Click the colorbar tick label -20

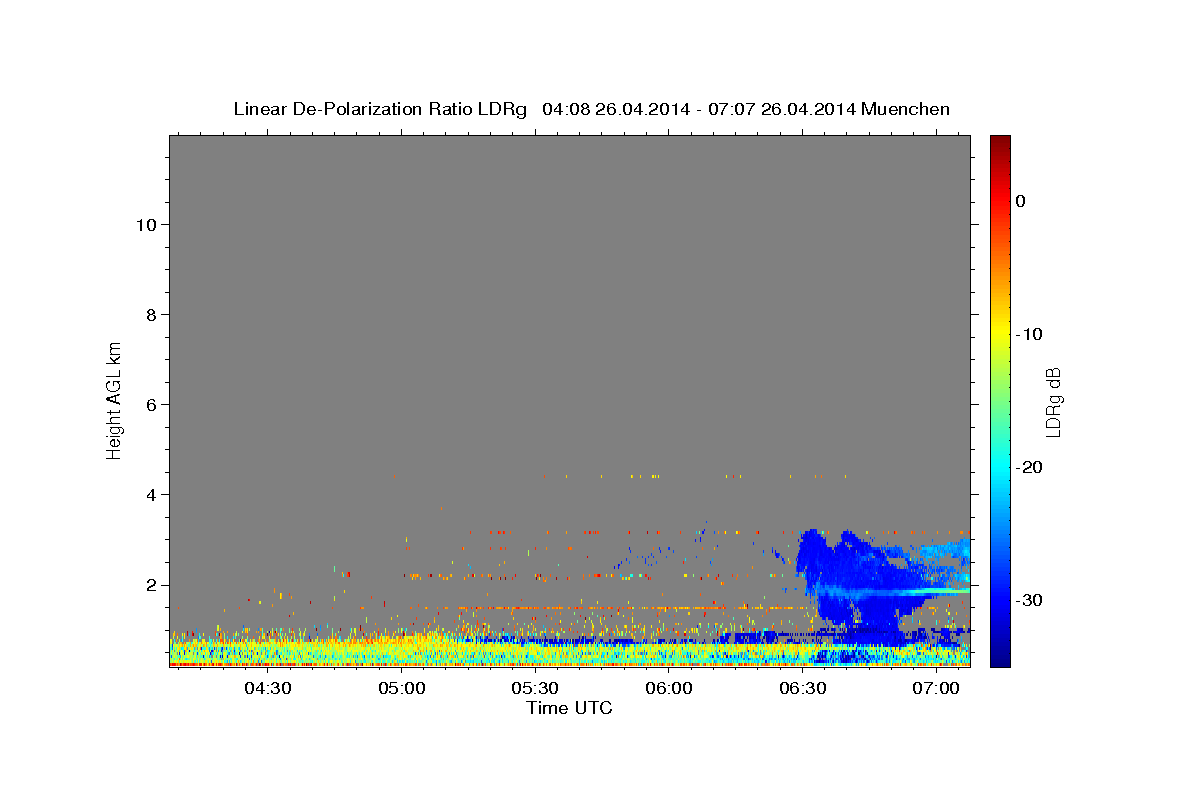click(x=1029, y=467)
